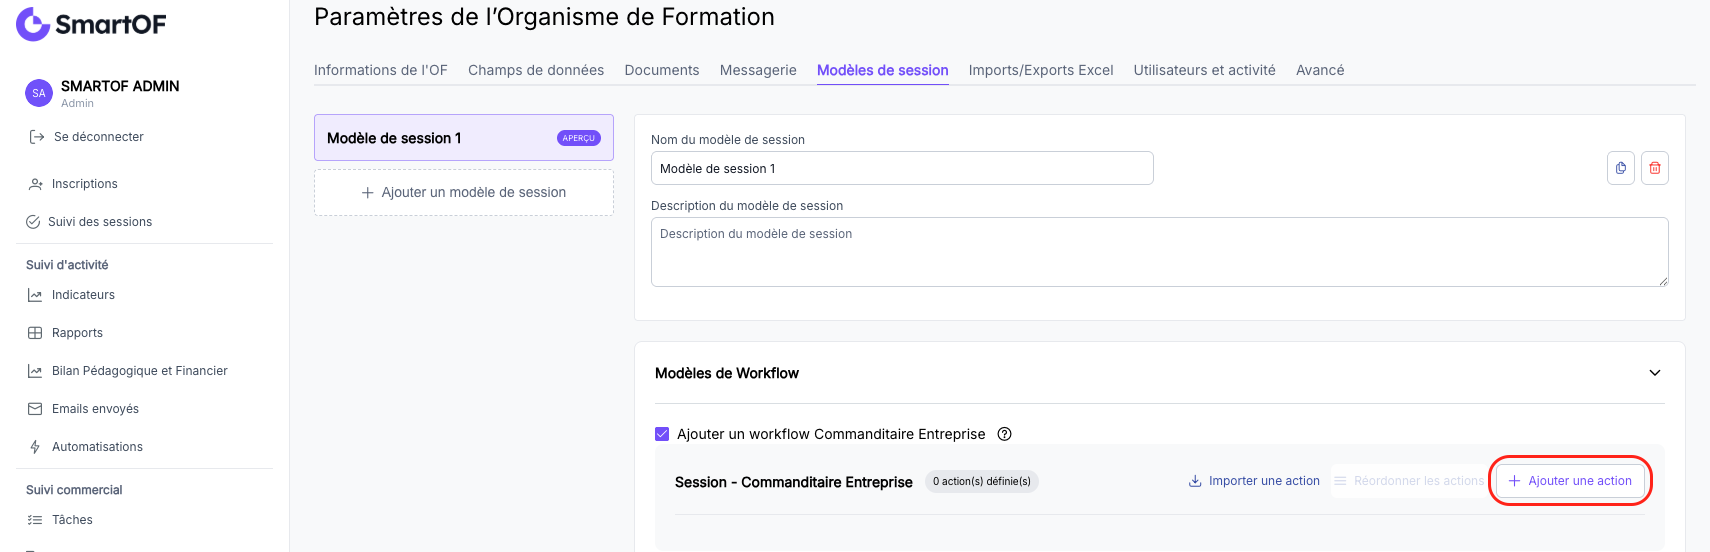This screenshot has height=552, width=1710.
Task: Click Se déconnecter
Action: tap(99, 137)
